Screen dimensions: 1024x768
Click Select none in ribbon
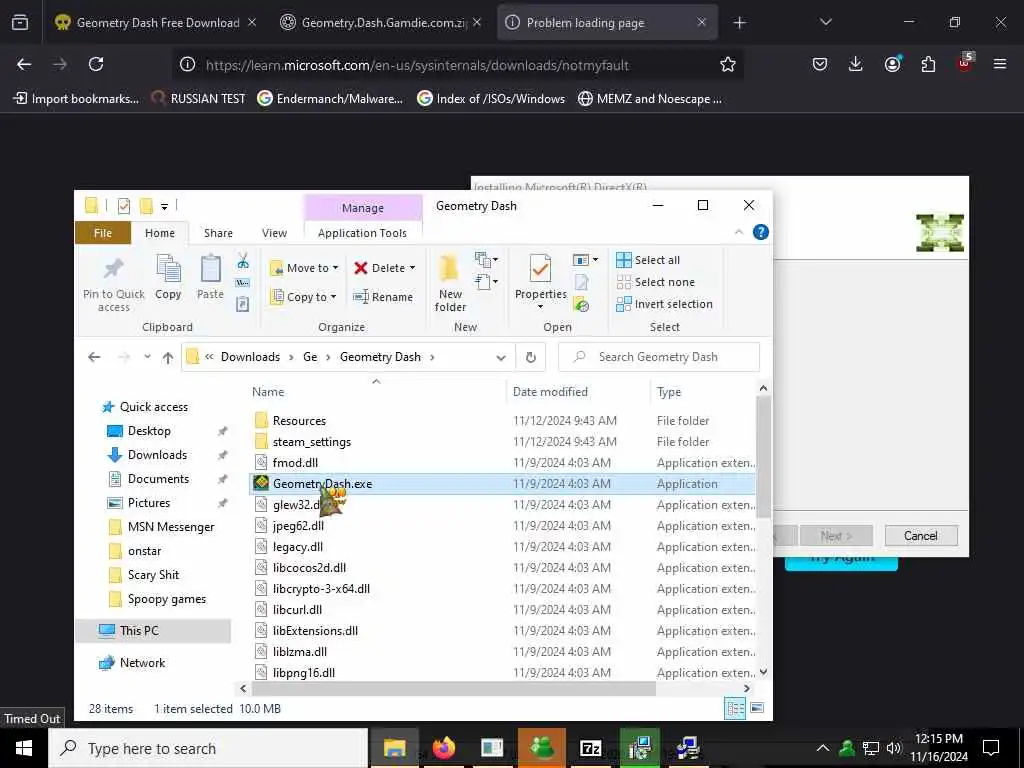(x=656, y=282)
